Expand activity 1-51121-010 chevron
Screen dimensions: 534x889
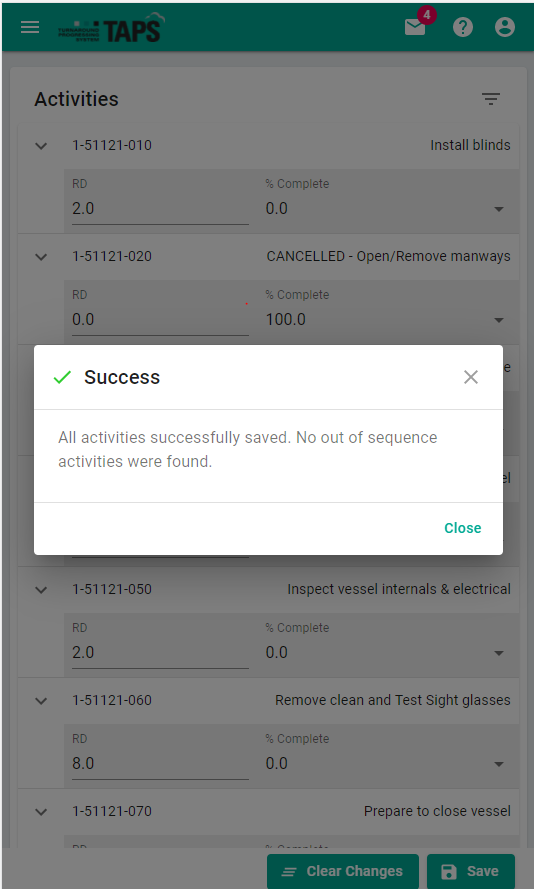point(41,146)
